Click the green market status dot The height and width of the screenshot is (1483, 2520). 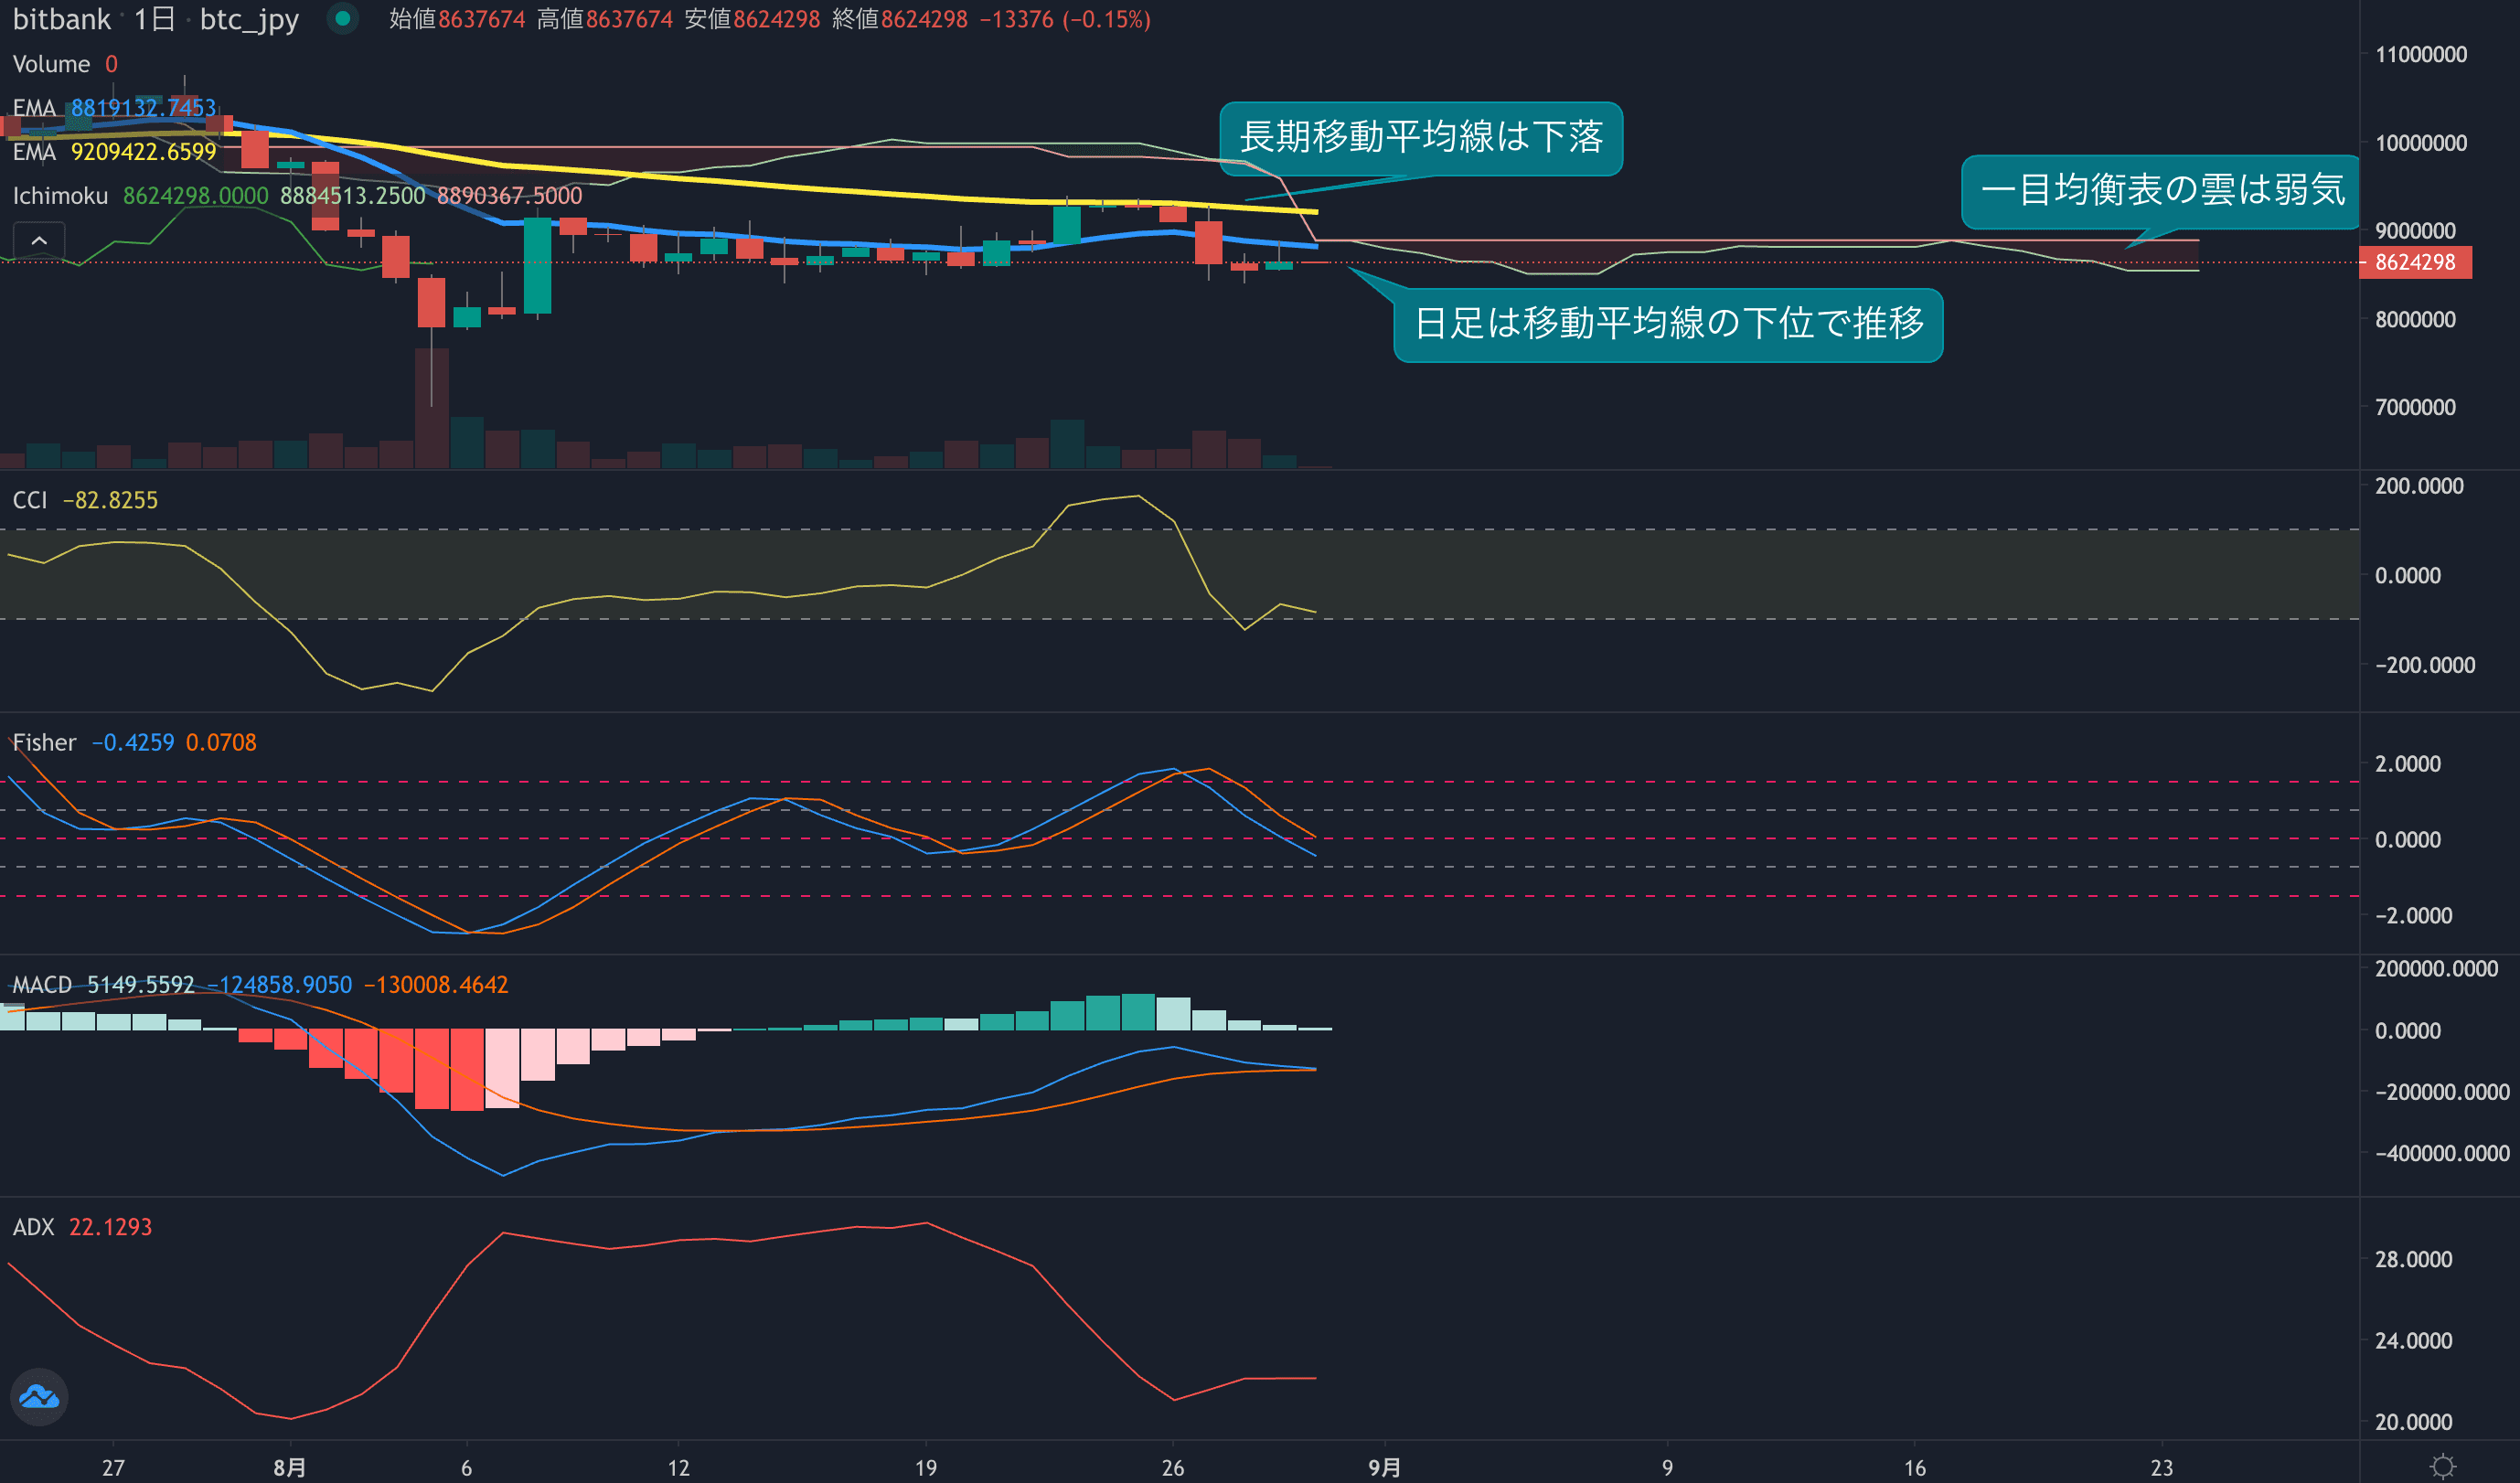click(343, 18)
